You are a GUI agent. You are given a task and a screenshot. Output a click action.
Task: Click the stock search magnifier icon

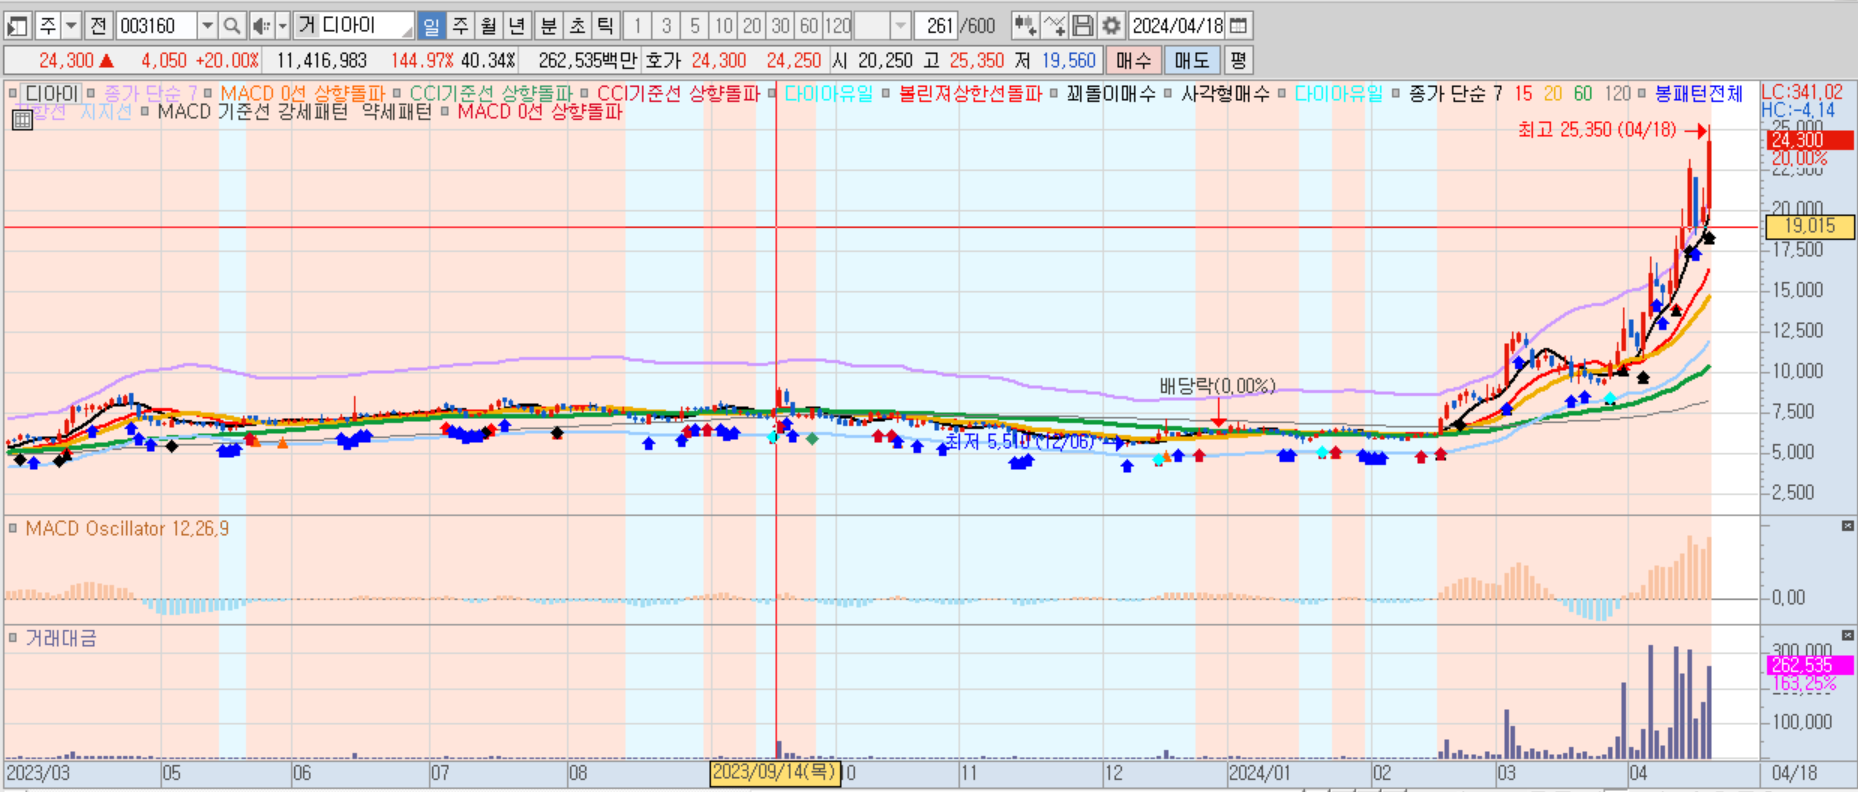(x=231, y=26)
